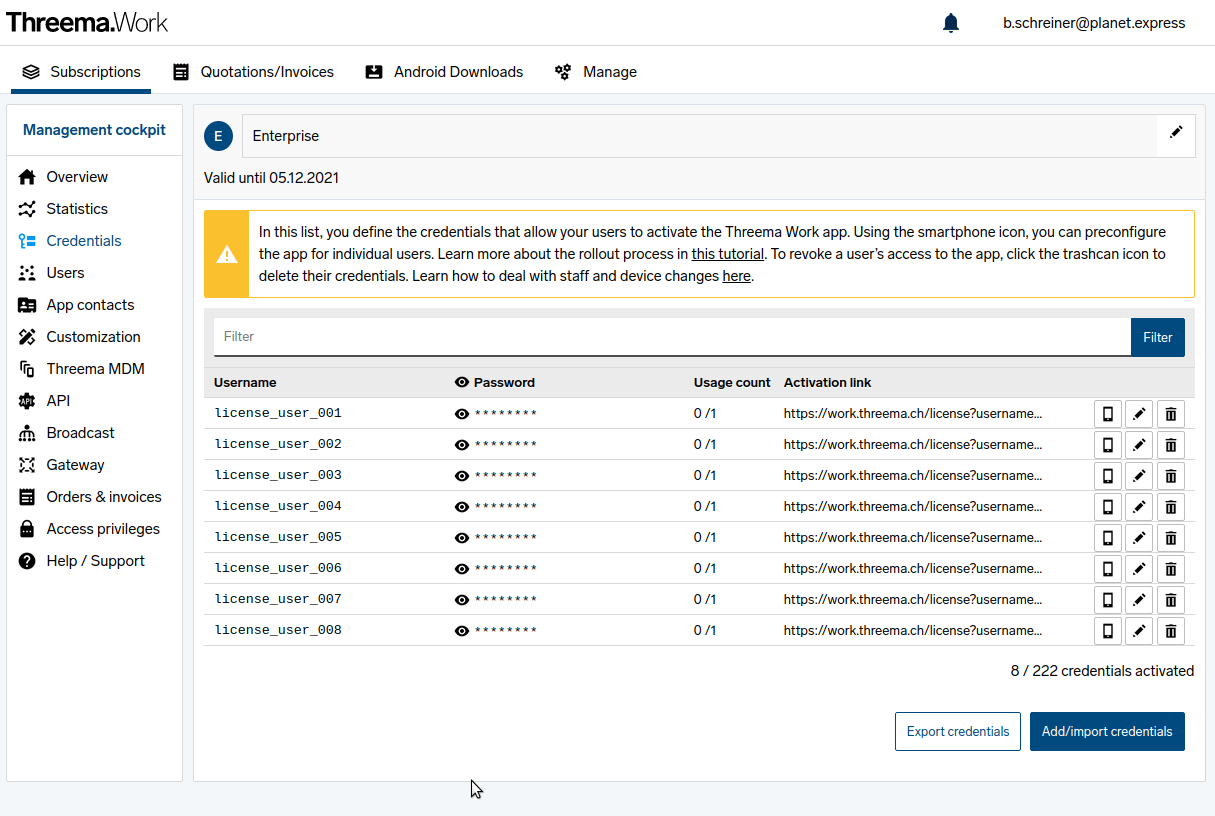Reveal the password for license_user_007
Image resolution: width=1215 pixels, height=816 pixels.
(462, 599)
